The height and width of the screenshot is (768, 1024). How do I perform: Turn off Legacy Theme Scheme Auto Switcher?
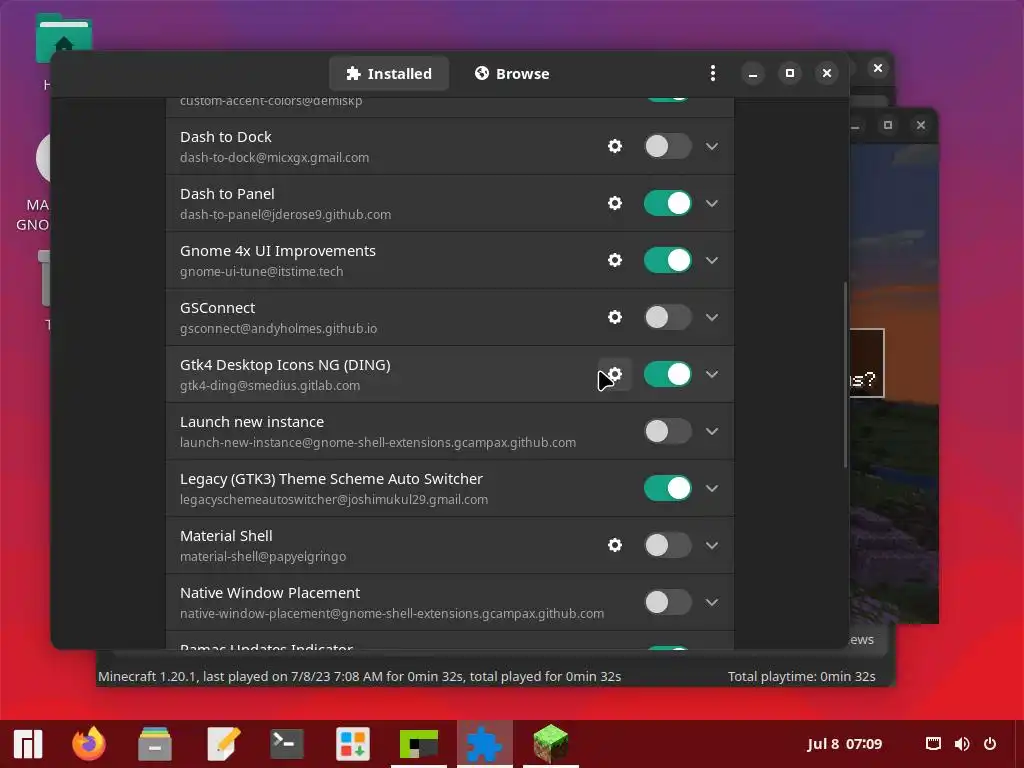point(667,488)
